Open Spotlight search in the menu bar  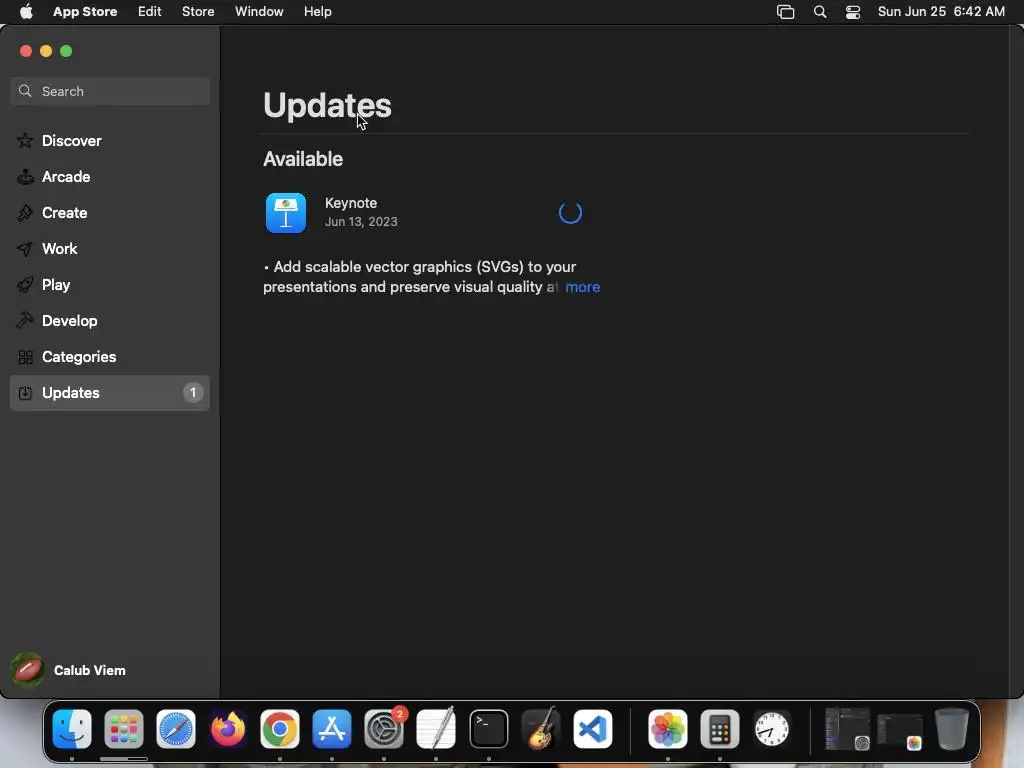click(820, 12)
